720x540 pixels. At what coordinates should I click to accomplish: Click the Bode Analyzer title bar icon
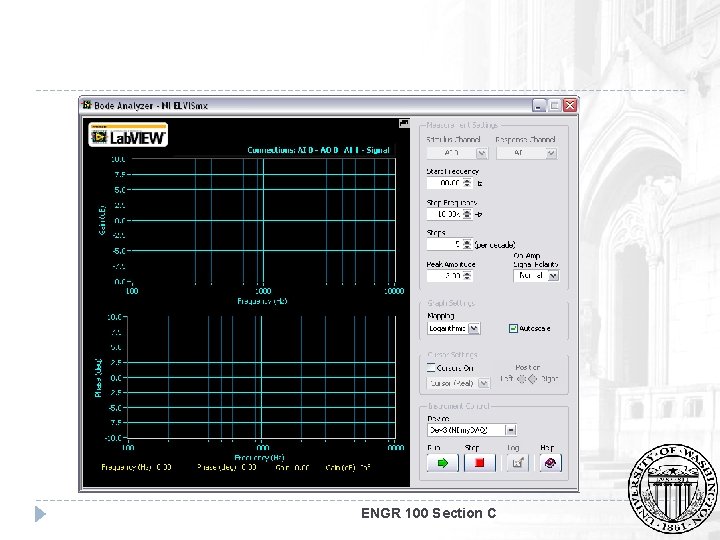pyautogui.click(x=87, y=104)
